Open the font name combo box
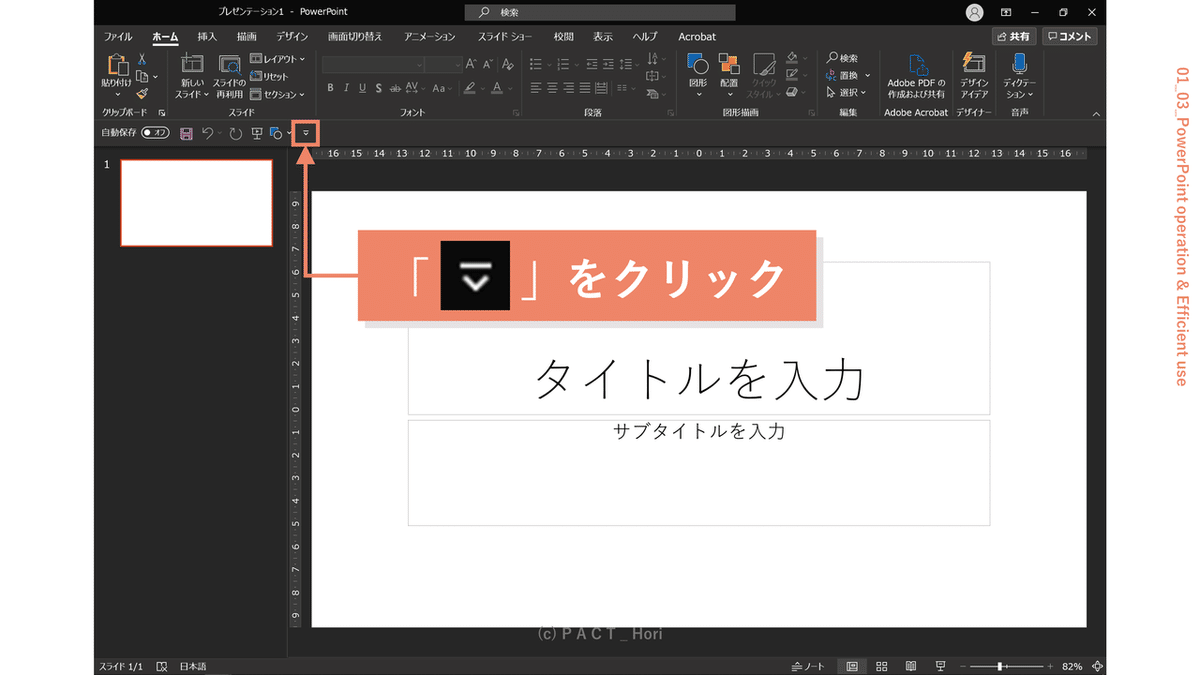The width and height of the screenshot is (1200, 675). pyautogui.click(x=372, y=63)
